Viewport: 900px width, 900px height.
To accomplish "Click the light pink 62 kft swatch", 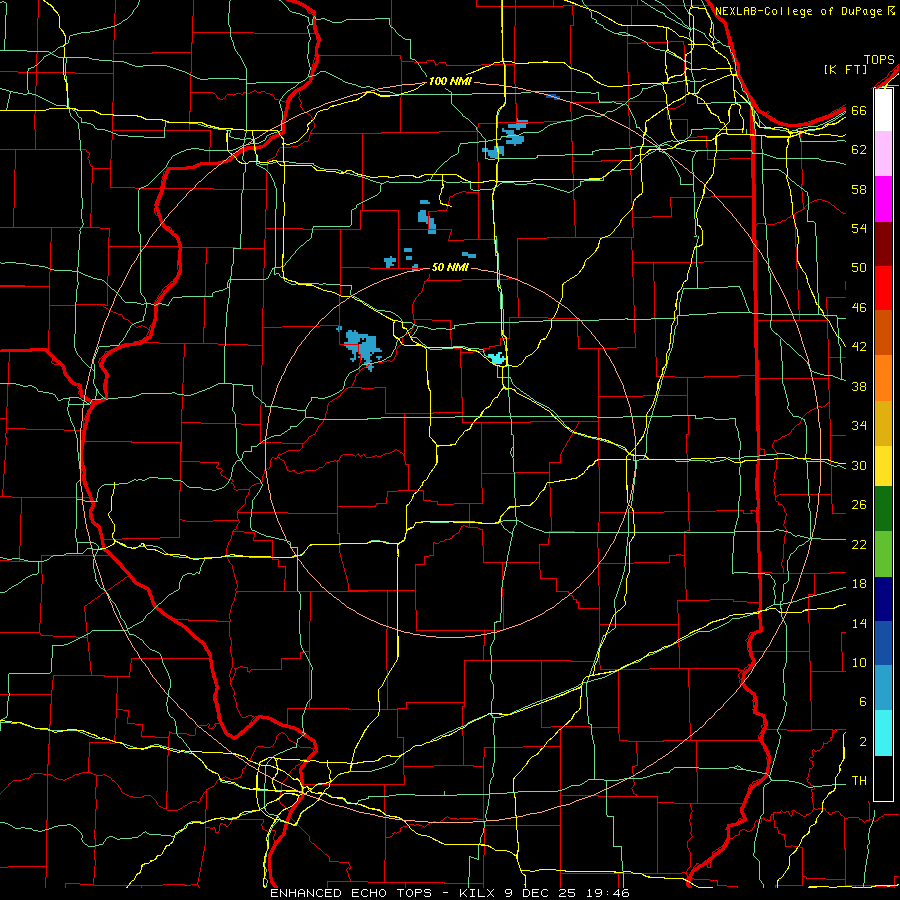I will [883, 154].
